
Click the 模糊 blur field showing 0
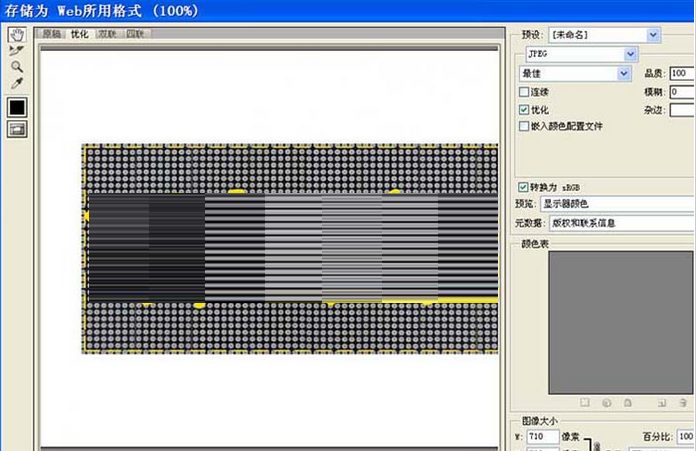(682, 92)
